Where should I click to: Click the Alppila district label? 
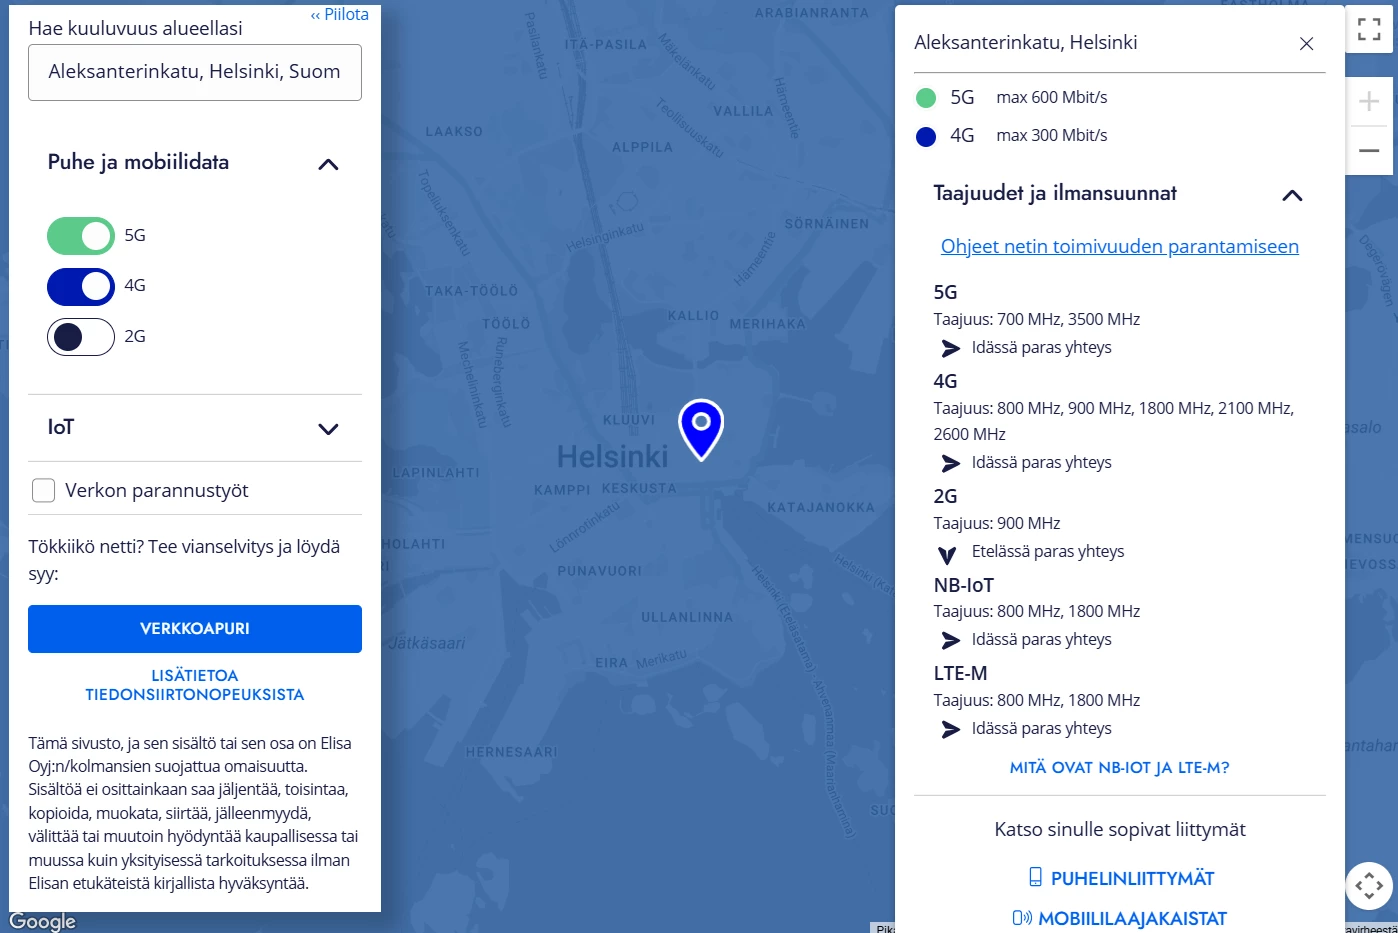[x=642, y=147]
